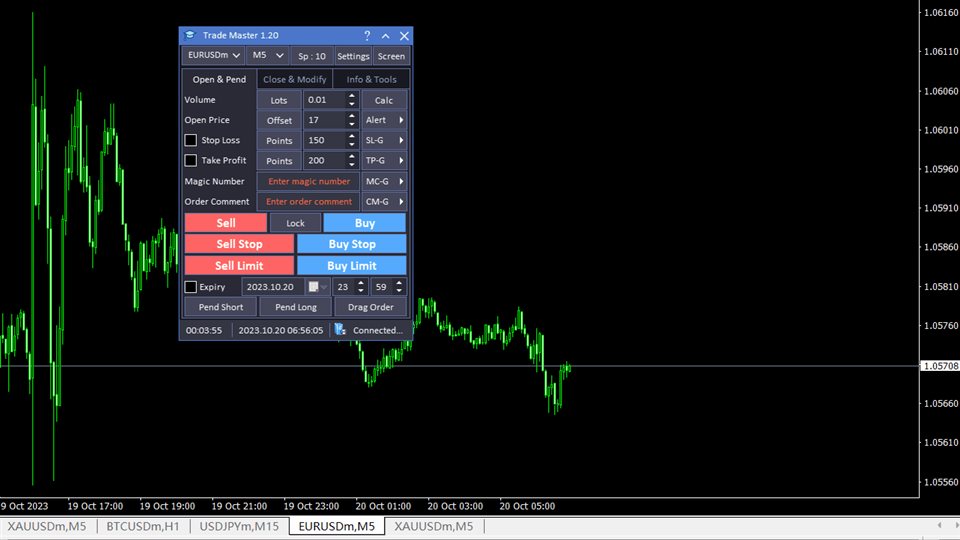Click the Lock button

click(x=295, y=223)
